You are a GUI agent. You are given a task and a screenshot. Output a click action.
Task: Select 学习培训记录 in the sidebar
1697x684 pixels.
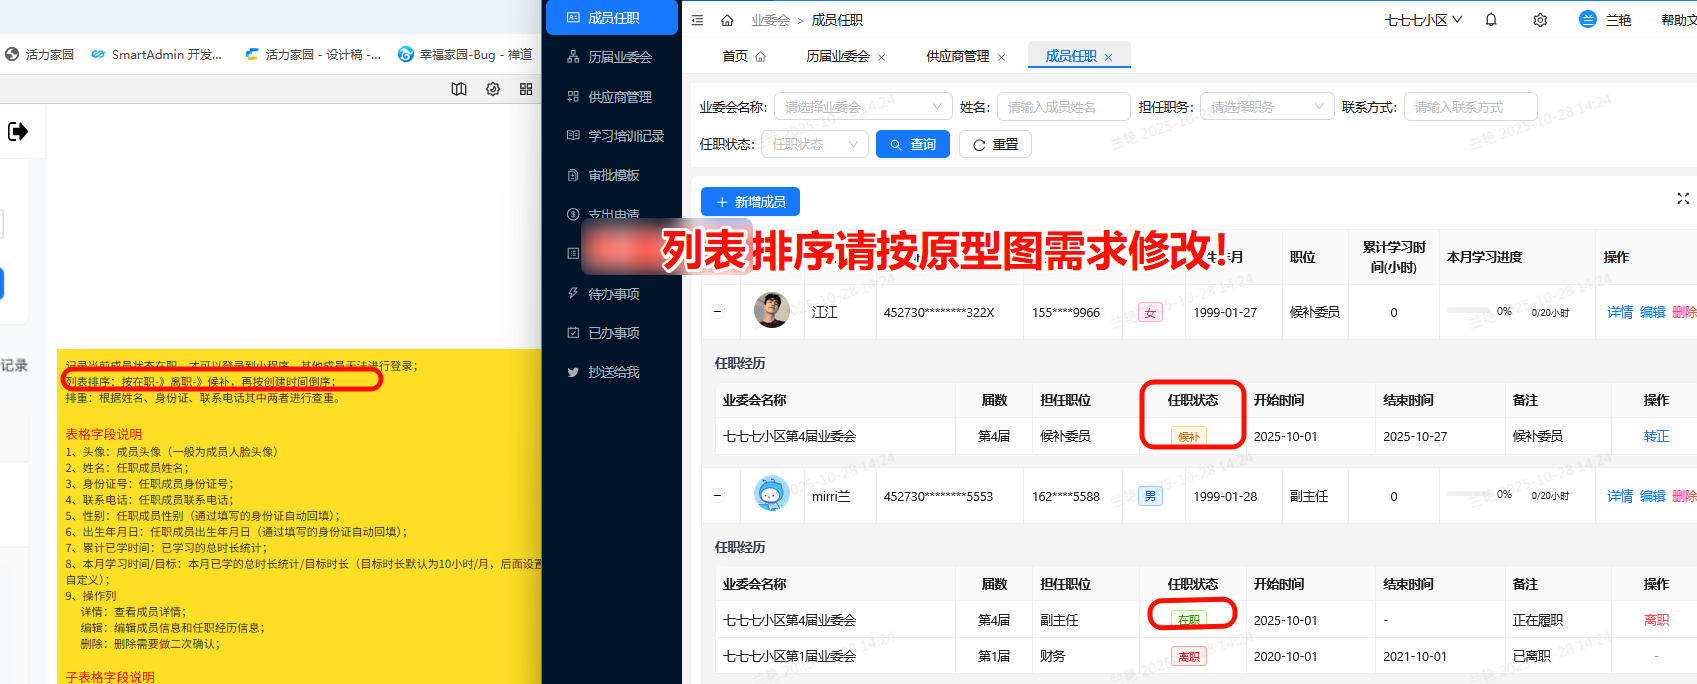pos(625,136)
